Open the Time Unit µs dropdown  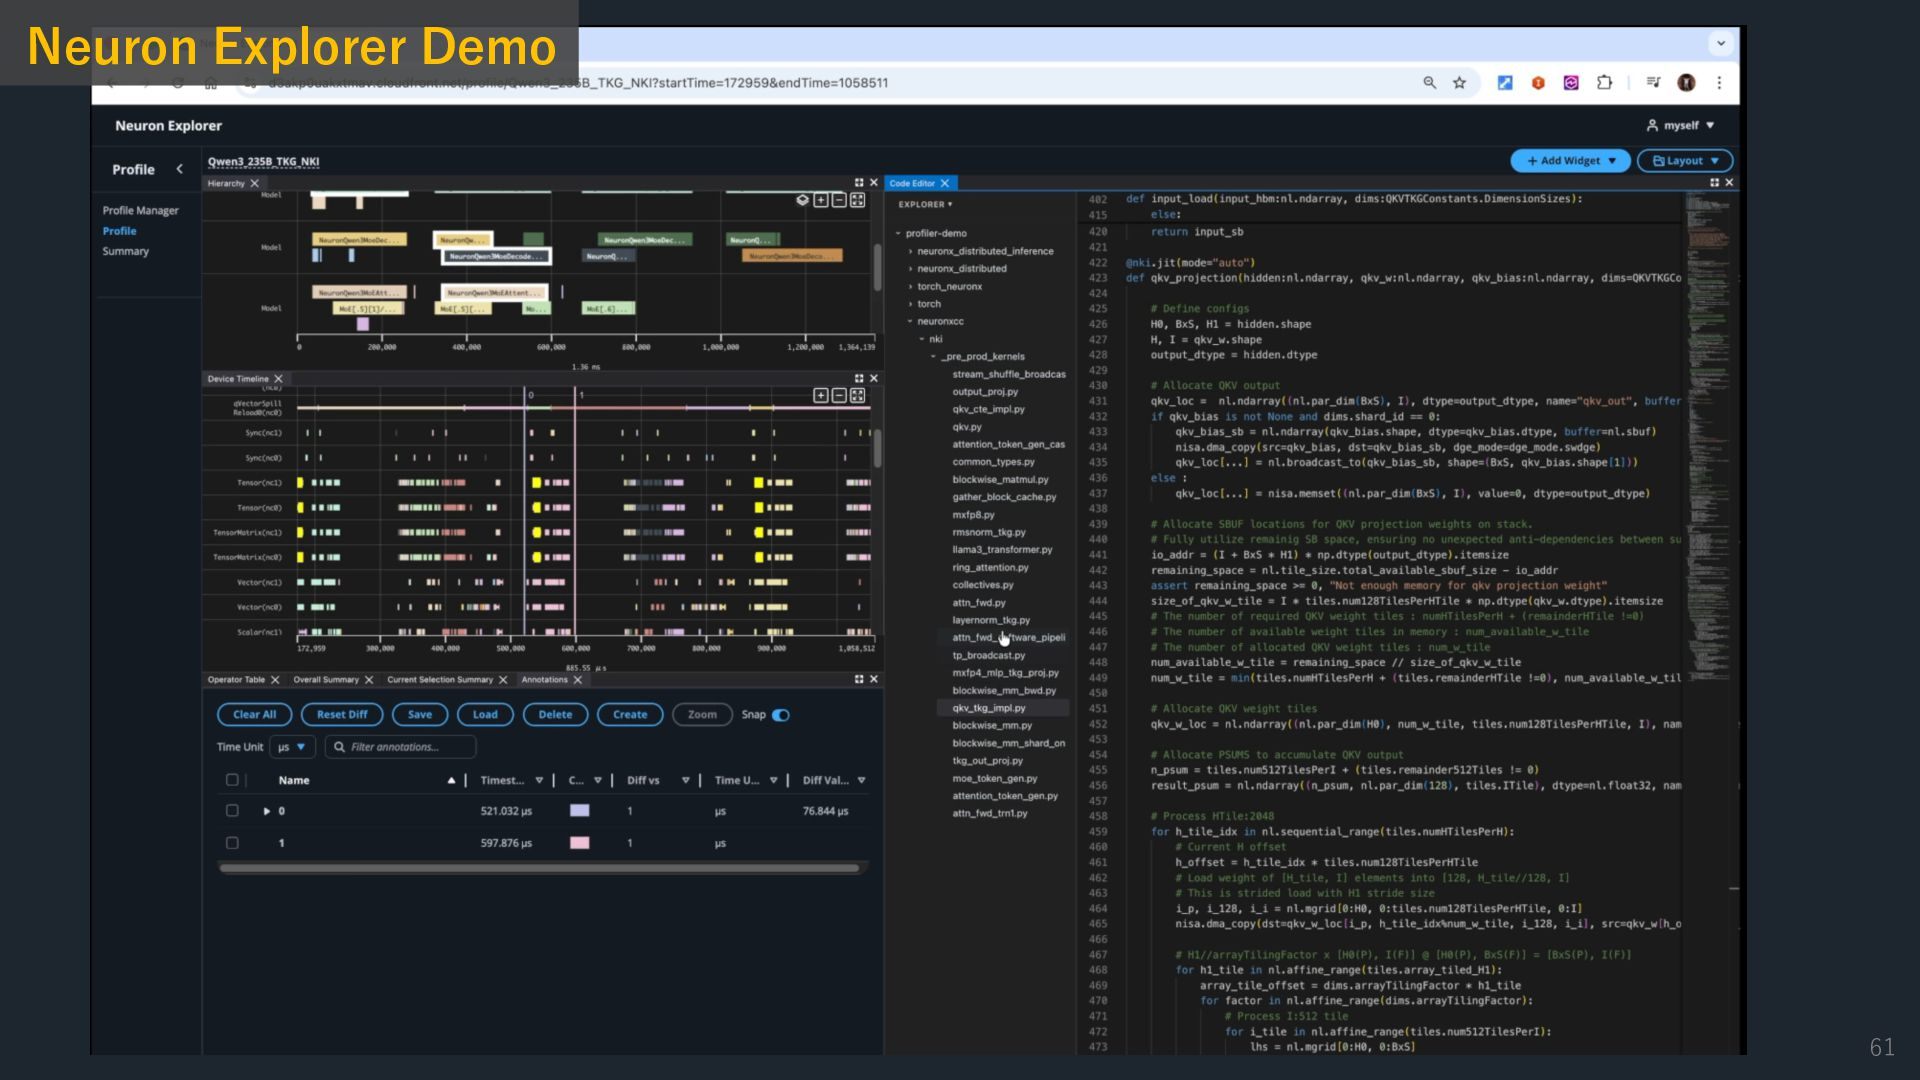coord(292,747)
